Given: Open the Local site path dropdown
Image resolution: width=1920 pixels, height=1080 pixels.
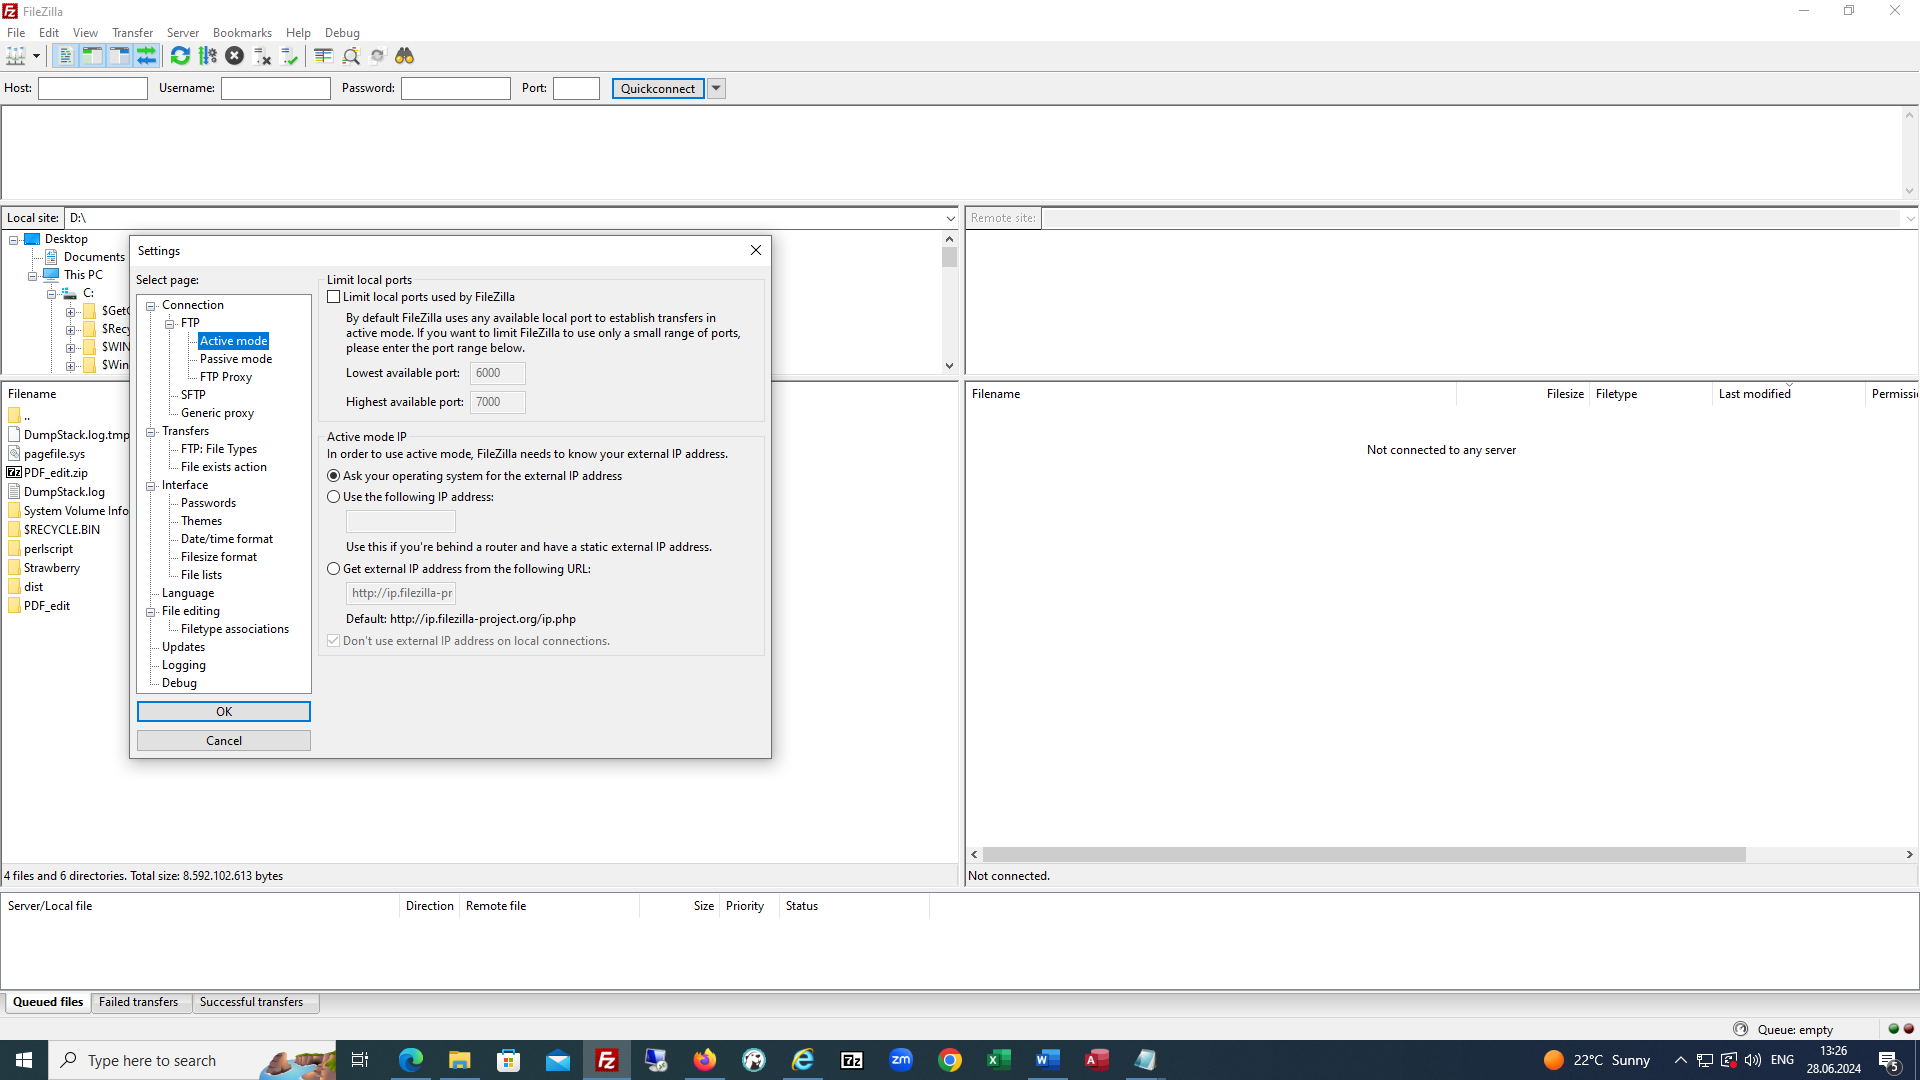Looking at the screenshot, I should pyautogui.click(x=950, y=218).
